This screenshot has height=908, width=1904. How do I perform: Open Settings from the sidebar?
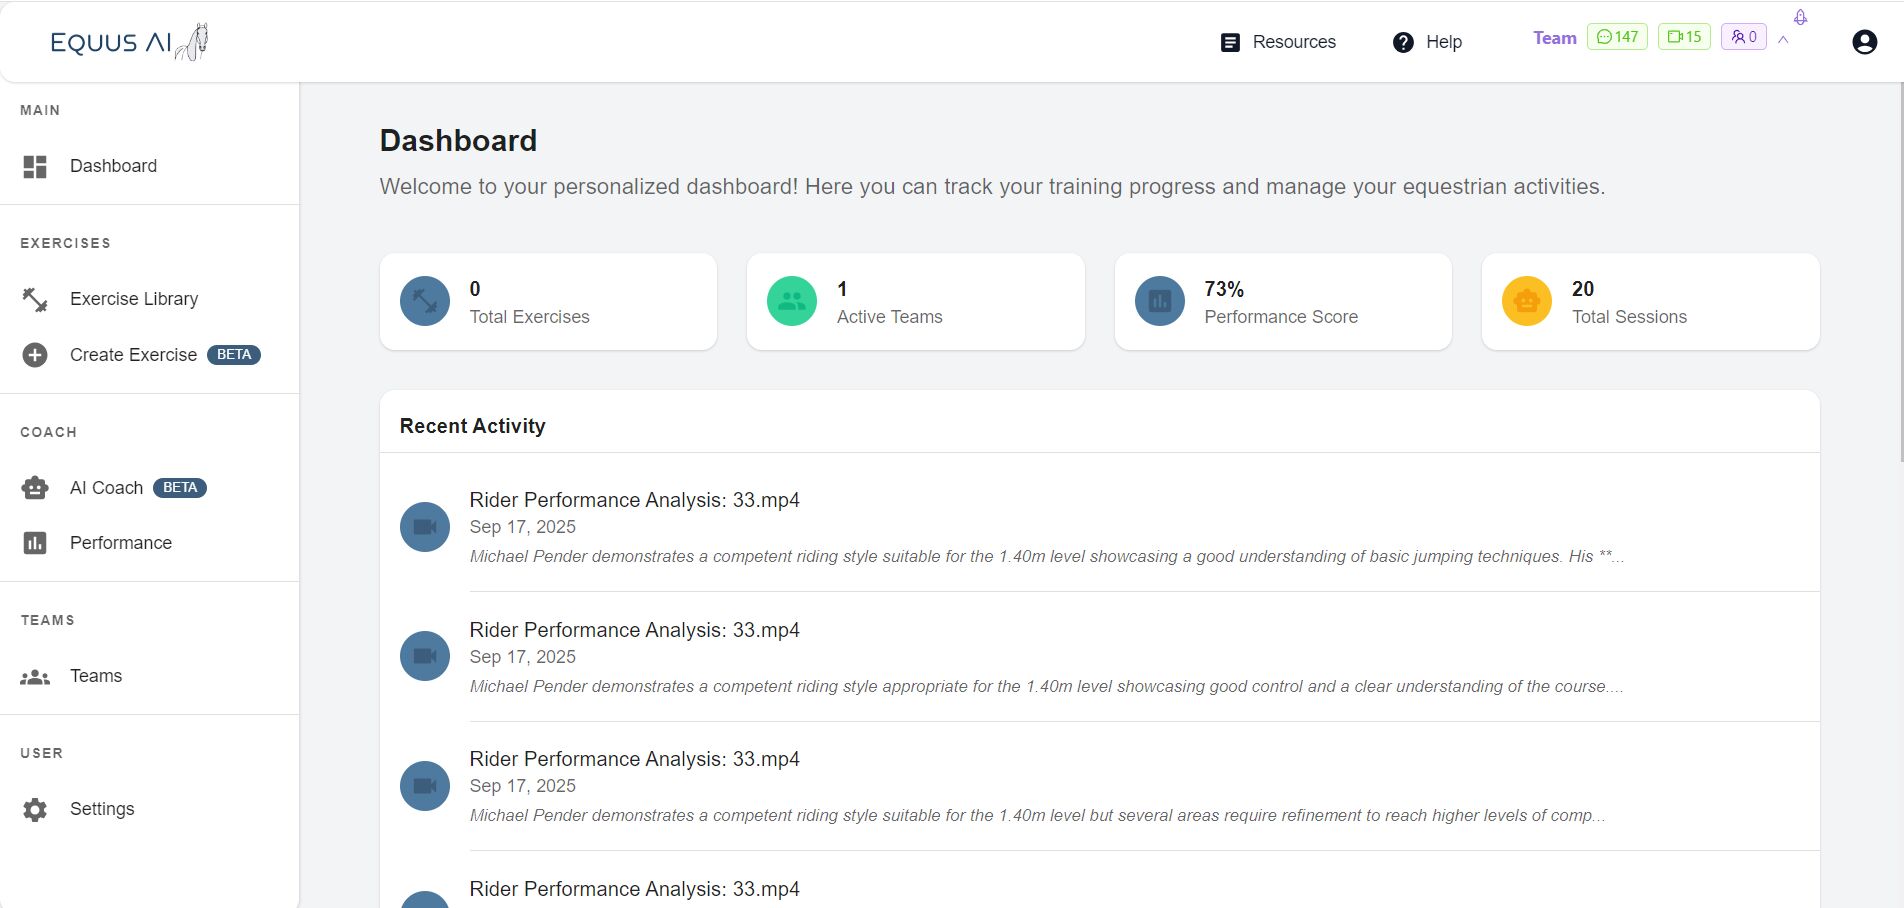click(102, 809)
